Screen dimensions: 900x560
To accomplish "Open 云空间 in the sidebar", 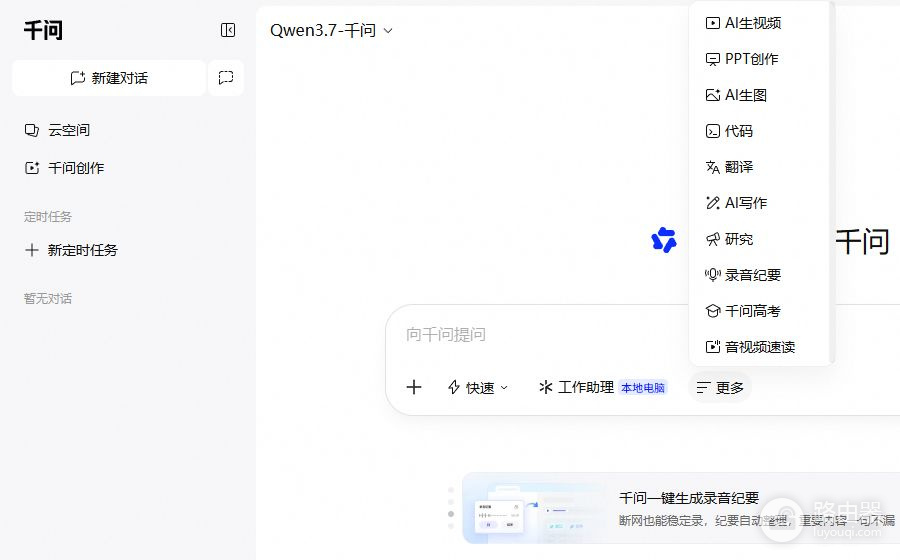I will pyautogui.click(x=57, y=130).
